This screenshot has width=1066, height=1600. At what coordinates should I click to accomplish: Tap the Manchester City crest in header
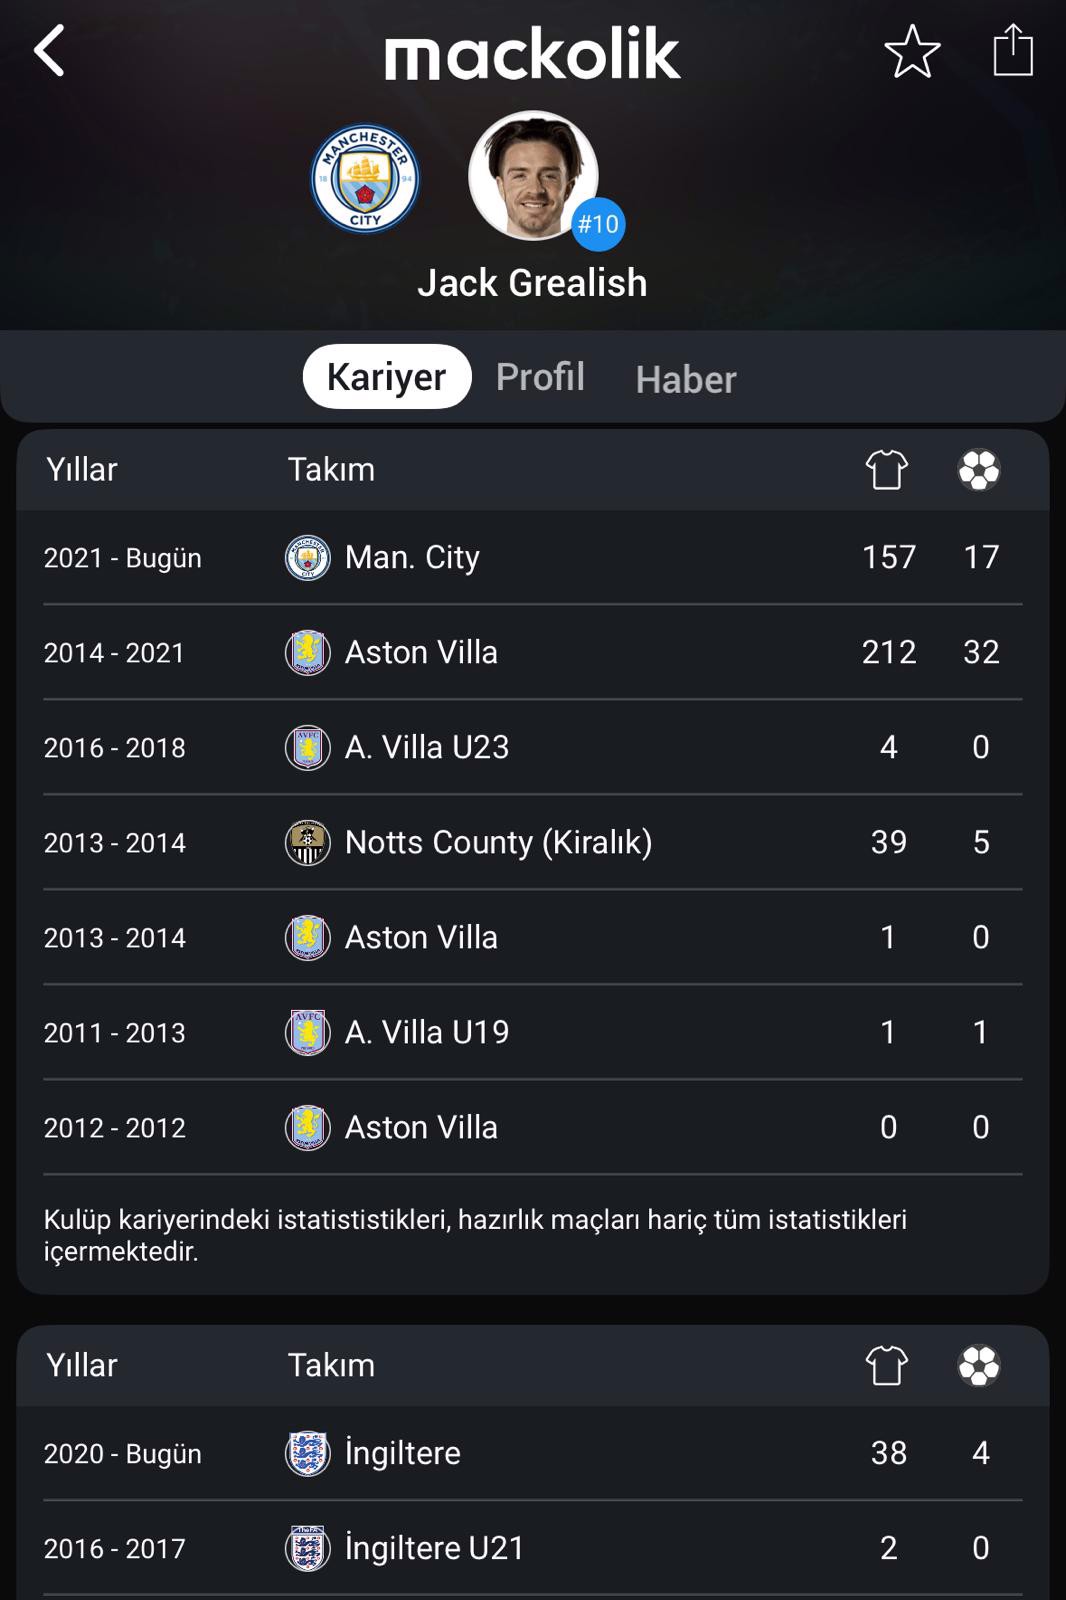365,179
